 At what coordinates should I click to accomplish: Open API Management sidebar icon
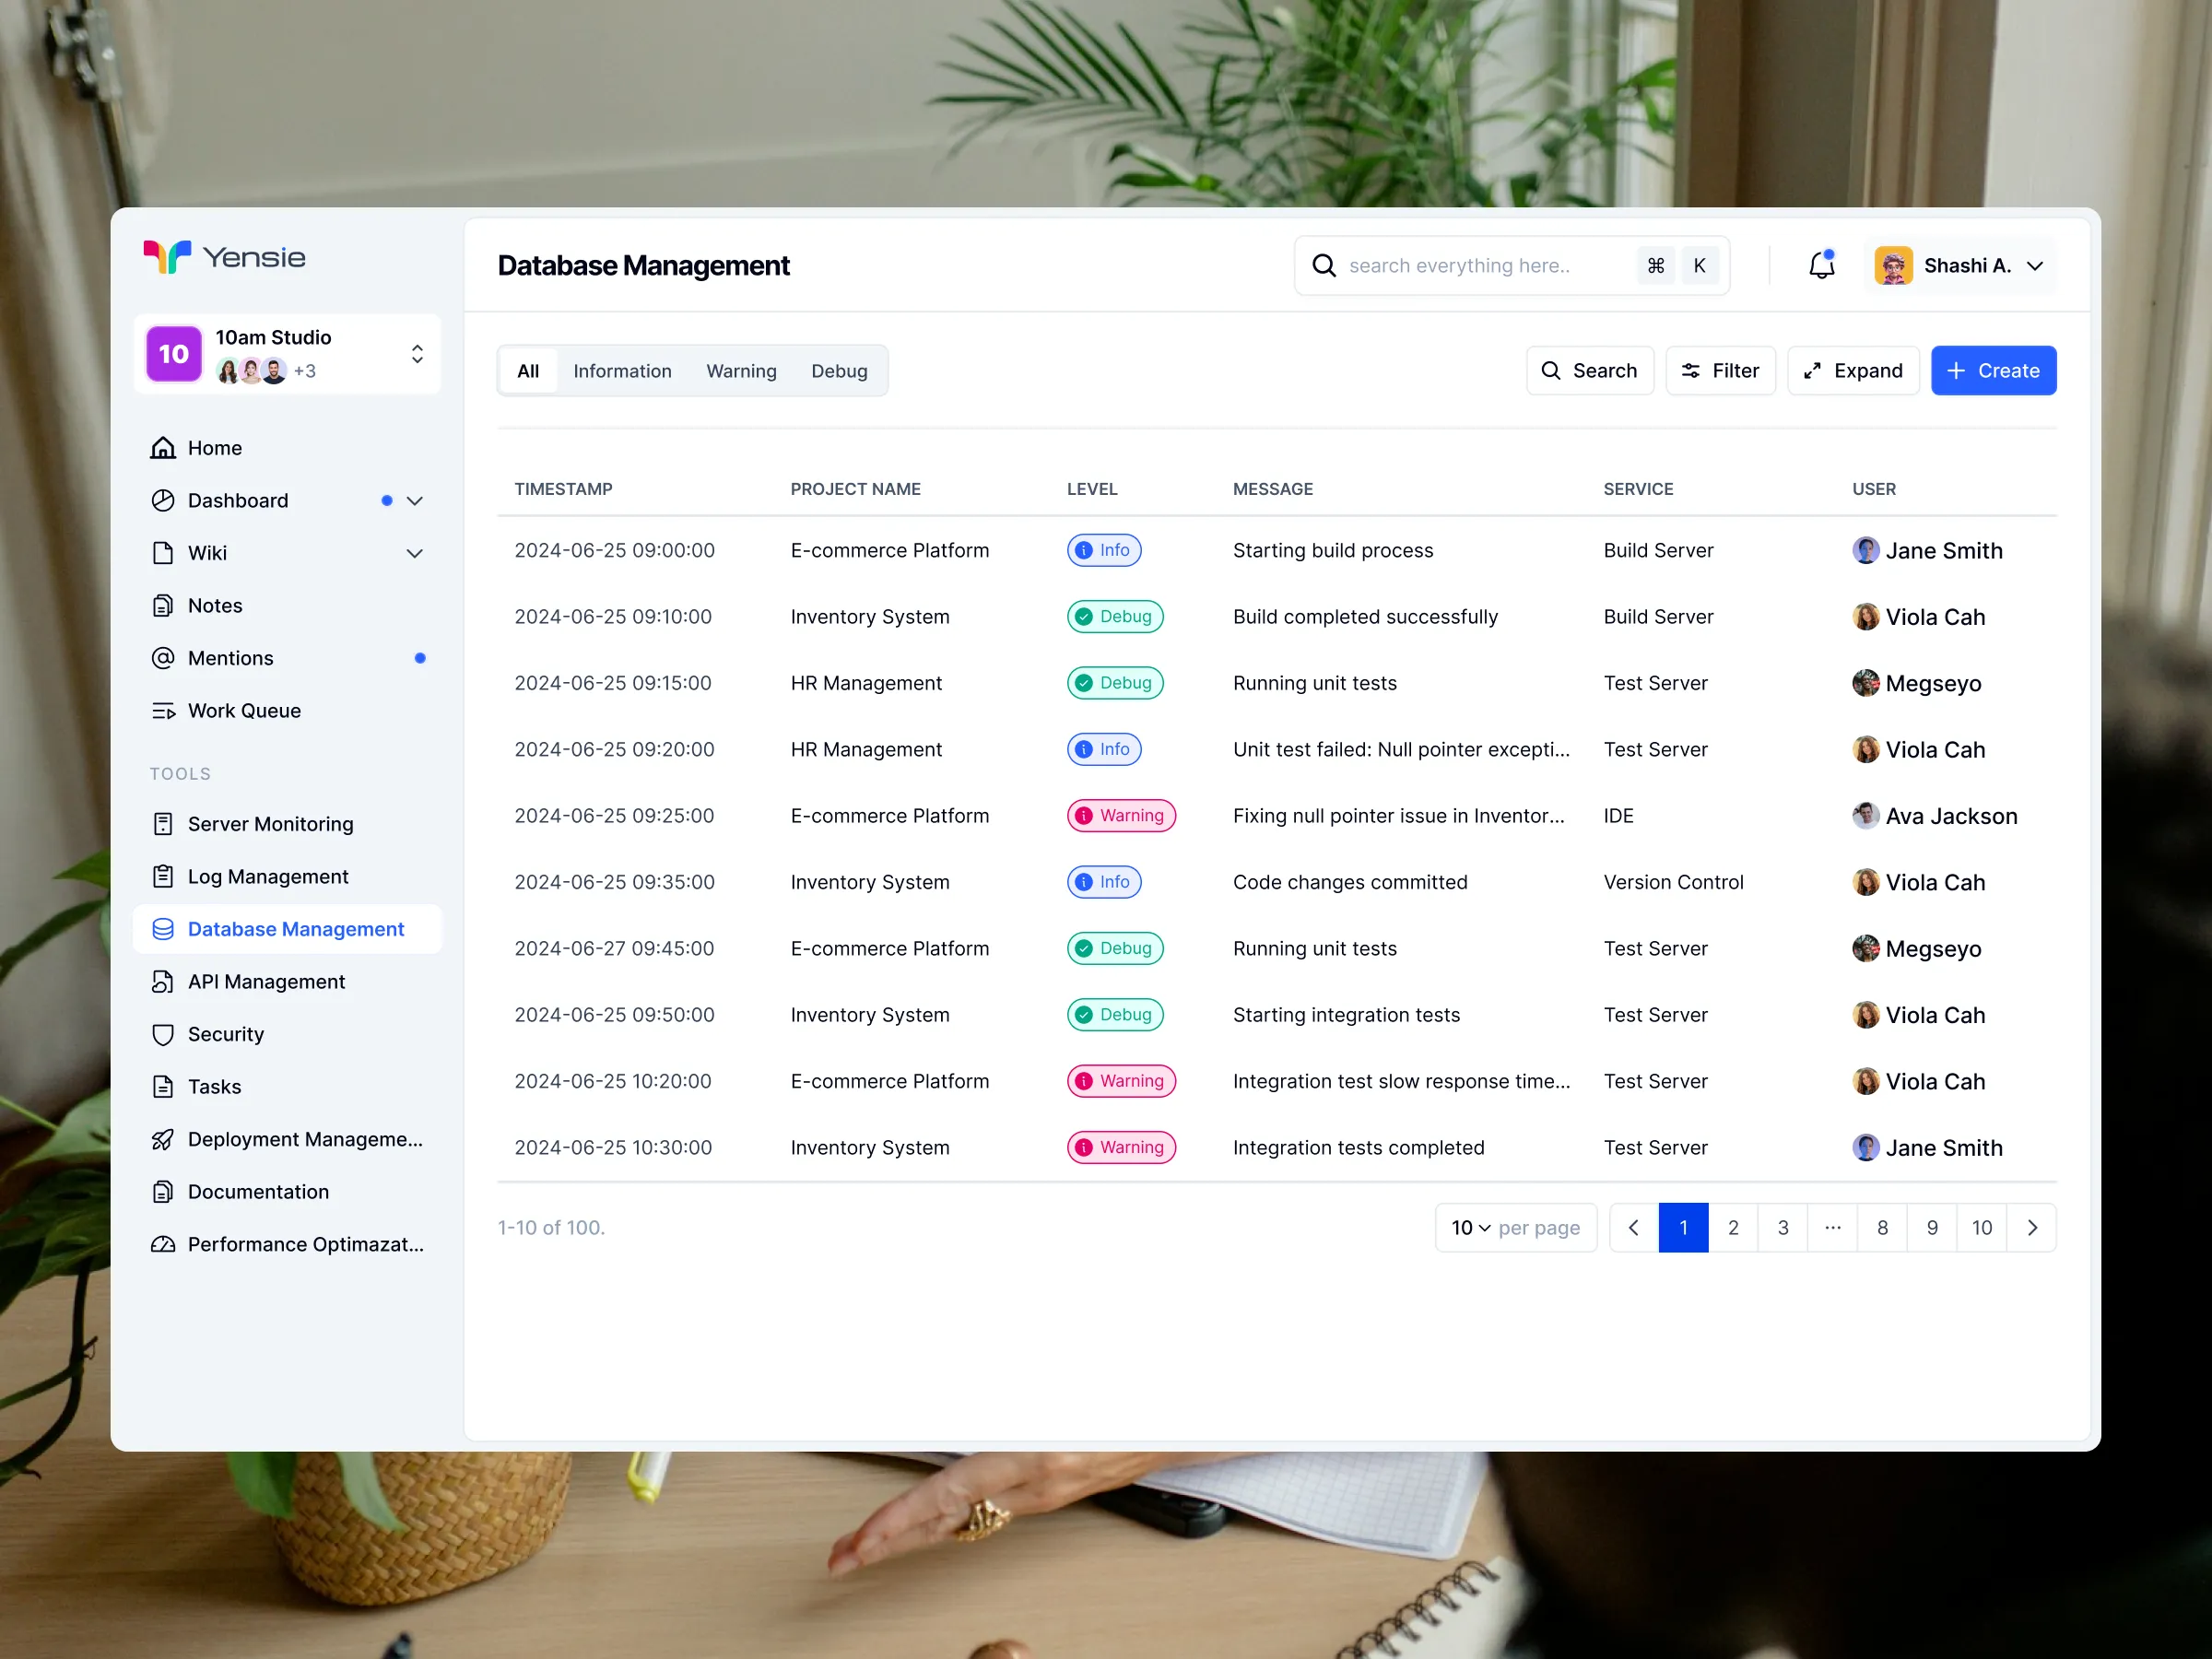point(163,982)
